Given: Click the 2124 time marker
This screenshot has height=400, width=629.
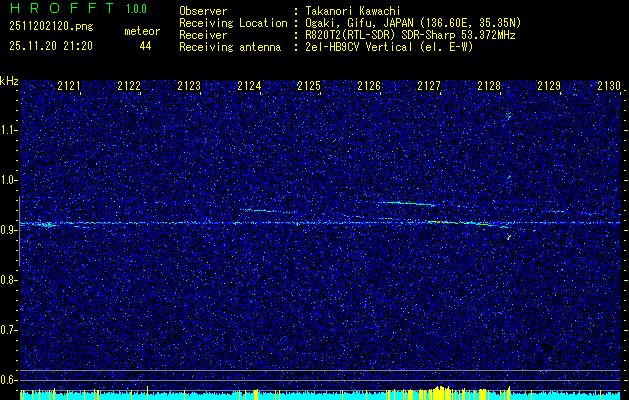Looking at the screenshot, I should (249, 86).
